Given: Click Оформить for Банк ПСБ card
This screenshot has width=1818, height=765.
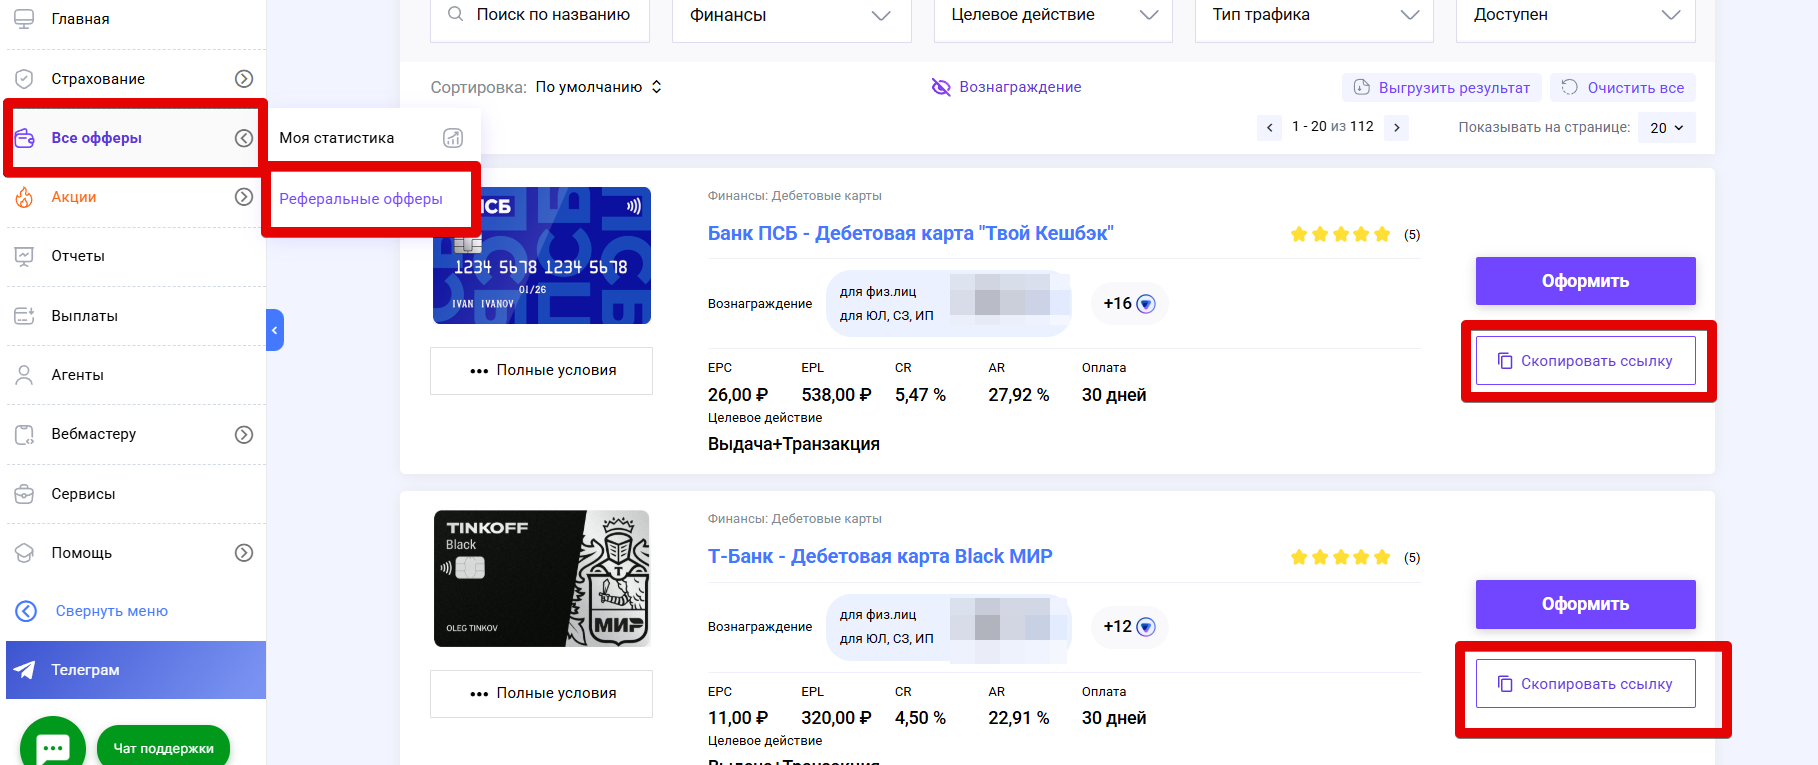Looking at the screenshot, I should click(x=1585, y=281).
